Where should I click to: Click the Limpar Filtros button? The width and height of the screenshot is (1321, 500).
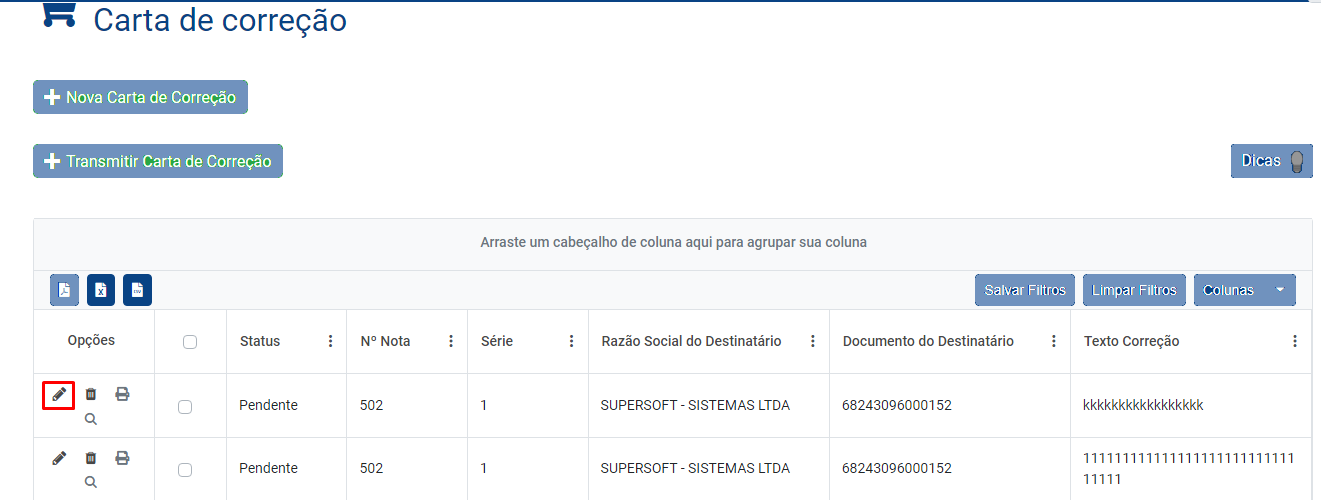pos(1134,290)
